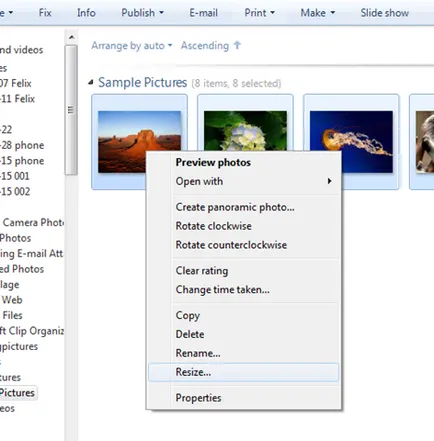Open the Publish dropdown menu
434x441 pixels.
pos(142,13)
